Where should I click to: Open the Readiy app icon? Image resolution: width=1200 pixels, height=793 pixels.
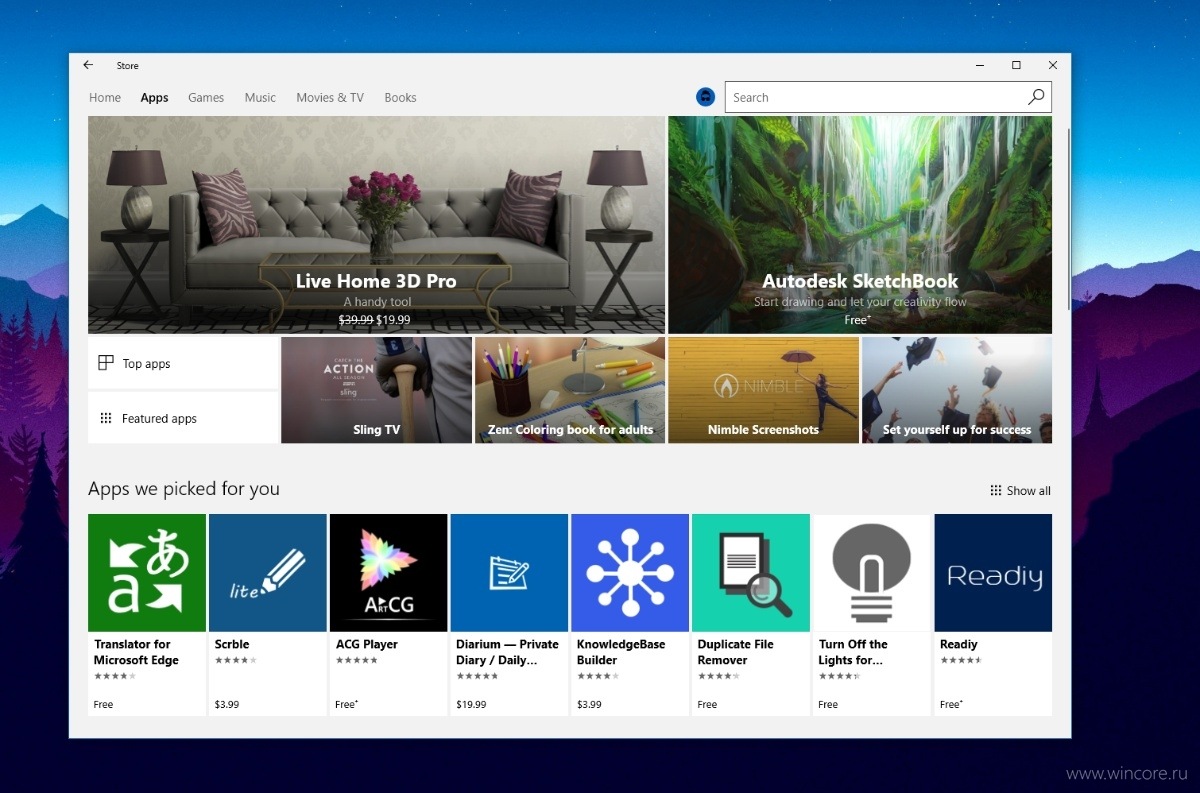[993, 573]
